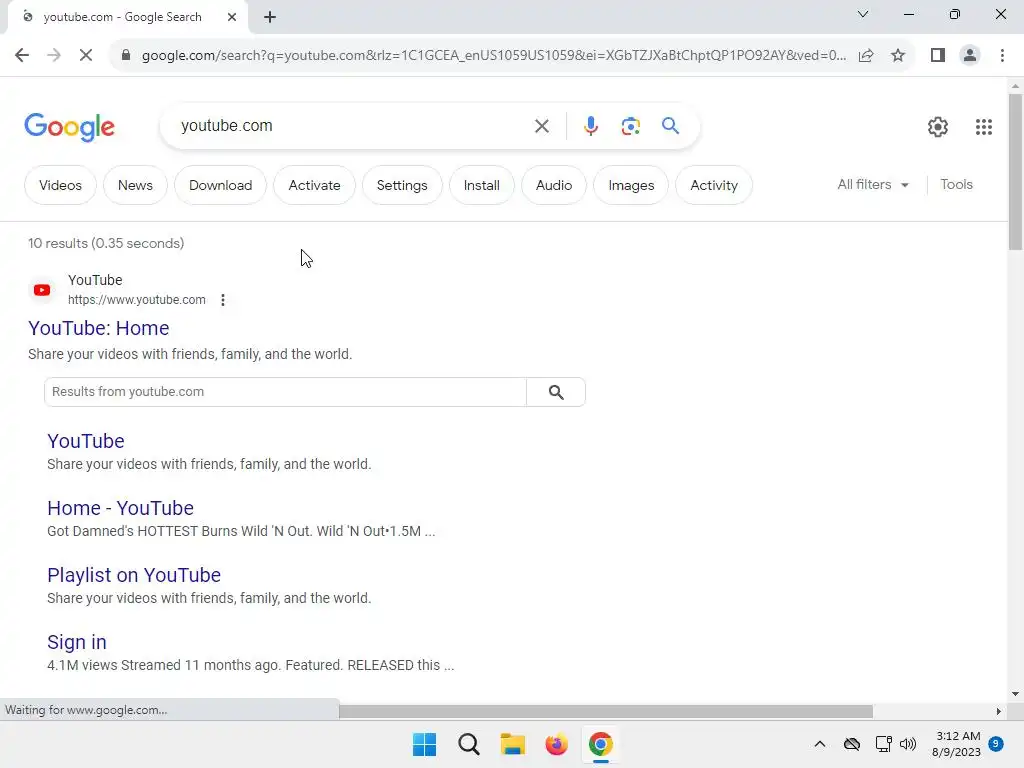Screen dimensions: 1024x768
Task: Click the vertical scrollbar thumb
Action: pos(1015,172)
